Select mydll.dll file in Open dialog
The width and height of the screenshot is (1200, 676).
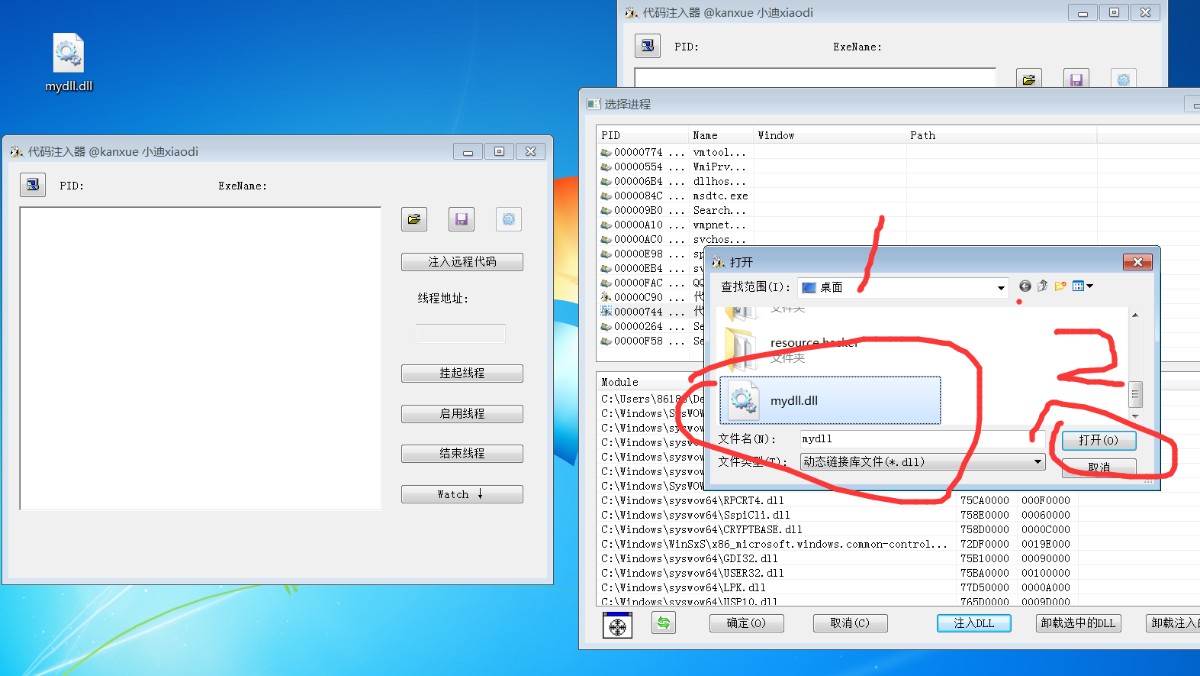831,400
